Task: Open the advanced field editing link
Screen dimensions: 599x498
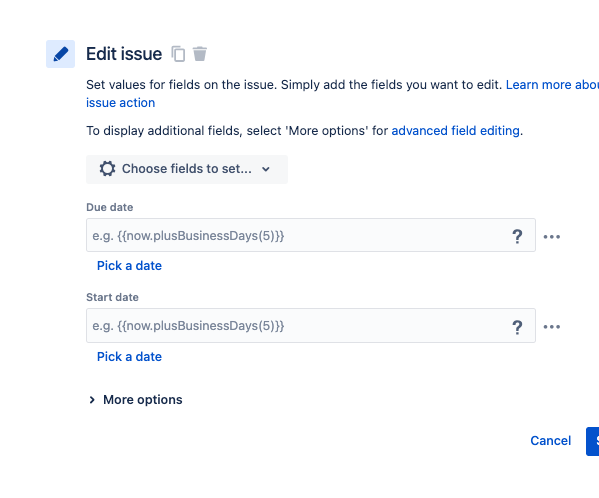Action: point(455,131)
